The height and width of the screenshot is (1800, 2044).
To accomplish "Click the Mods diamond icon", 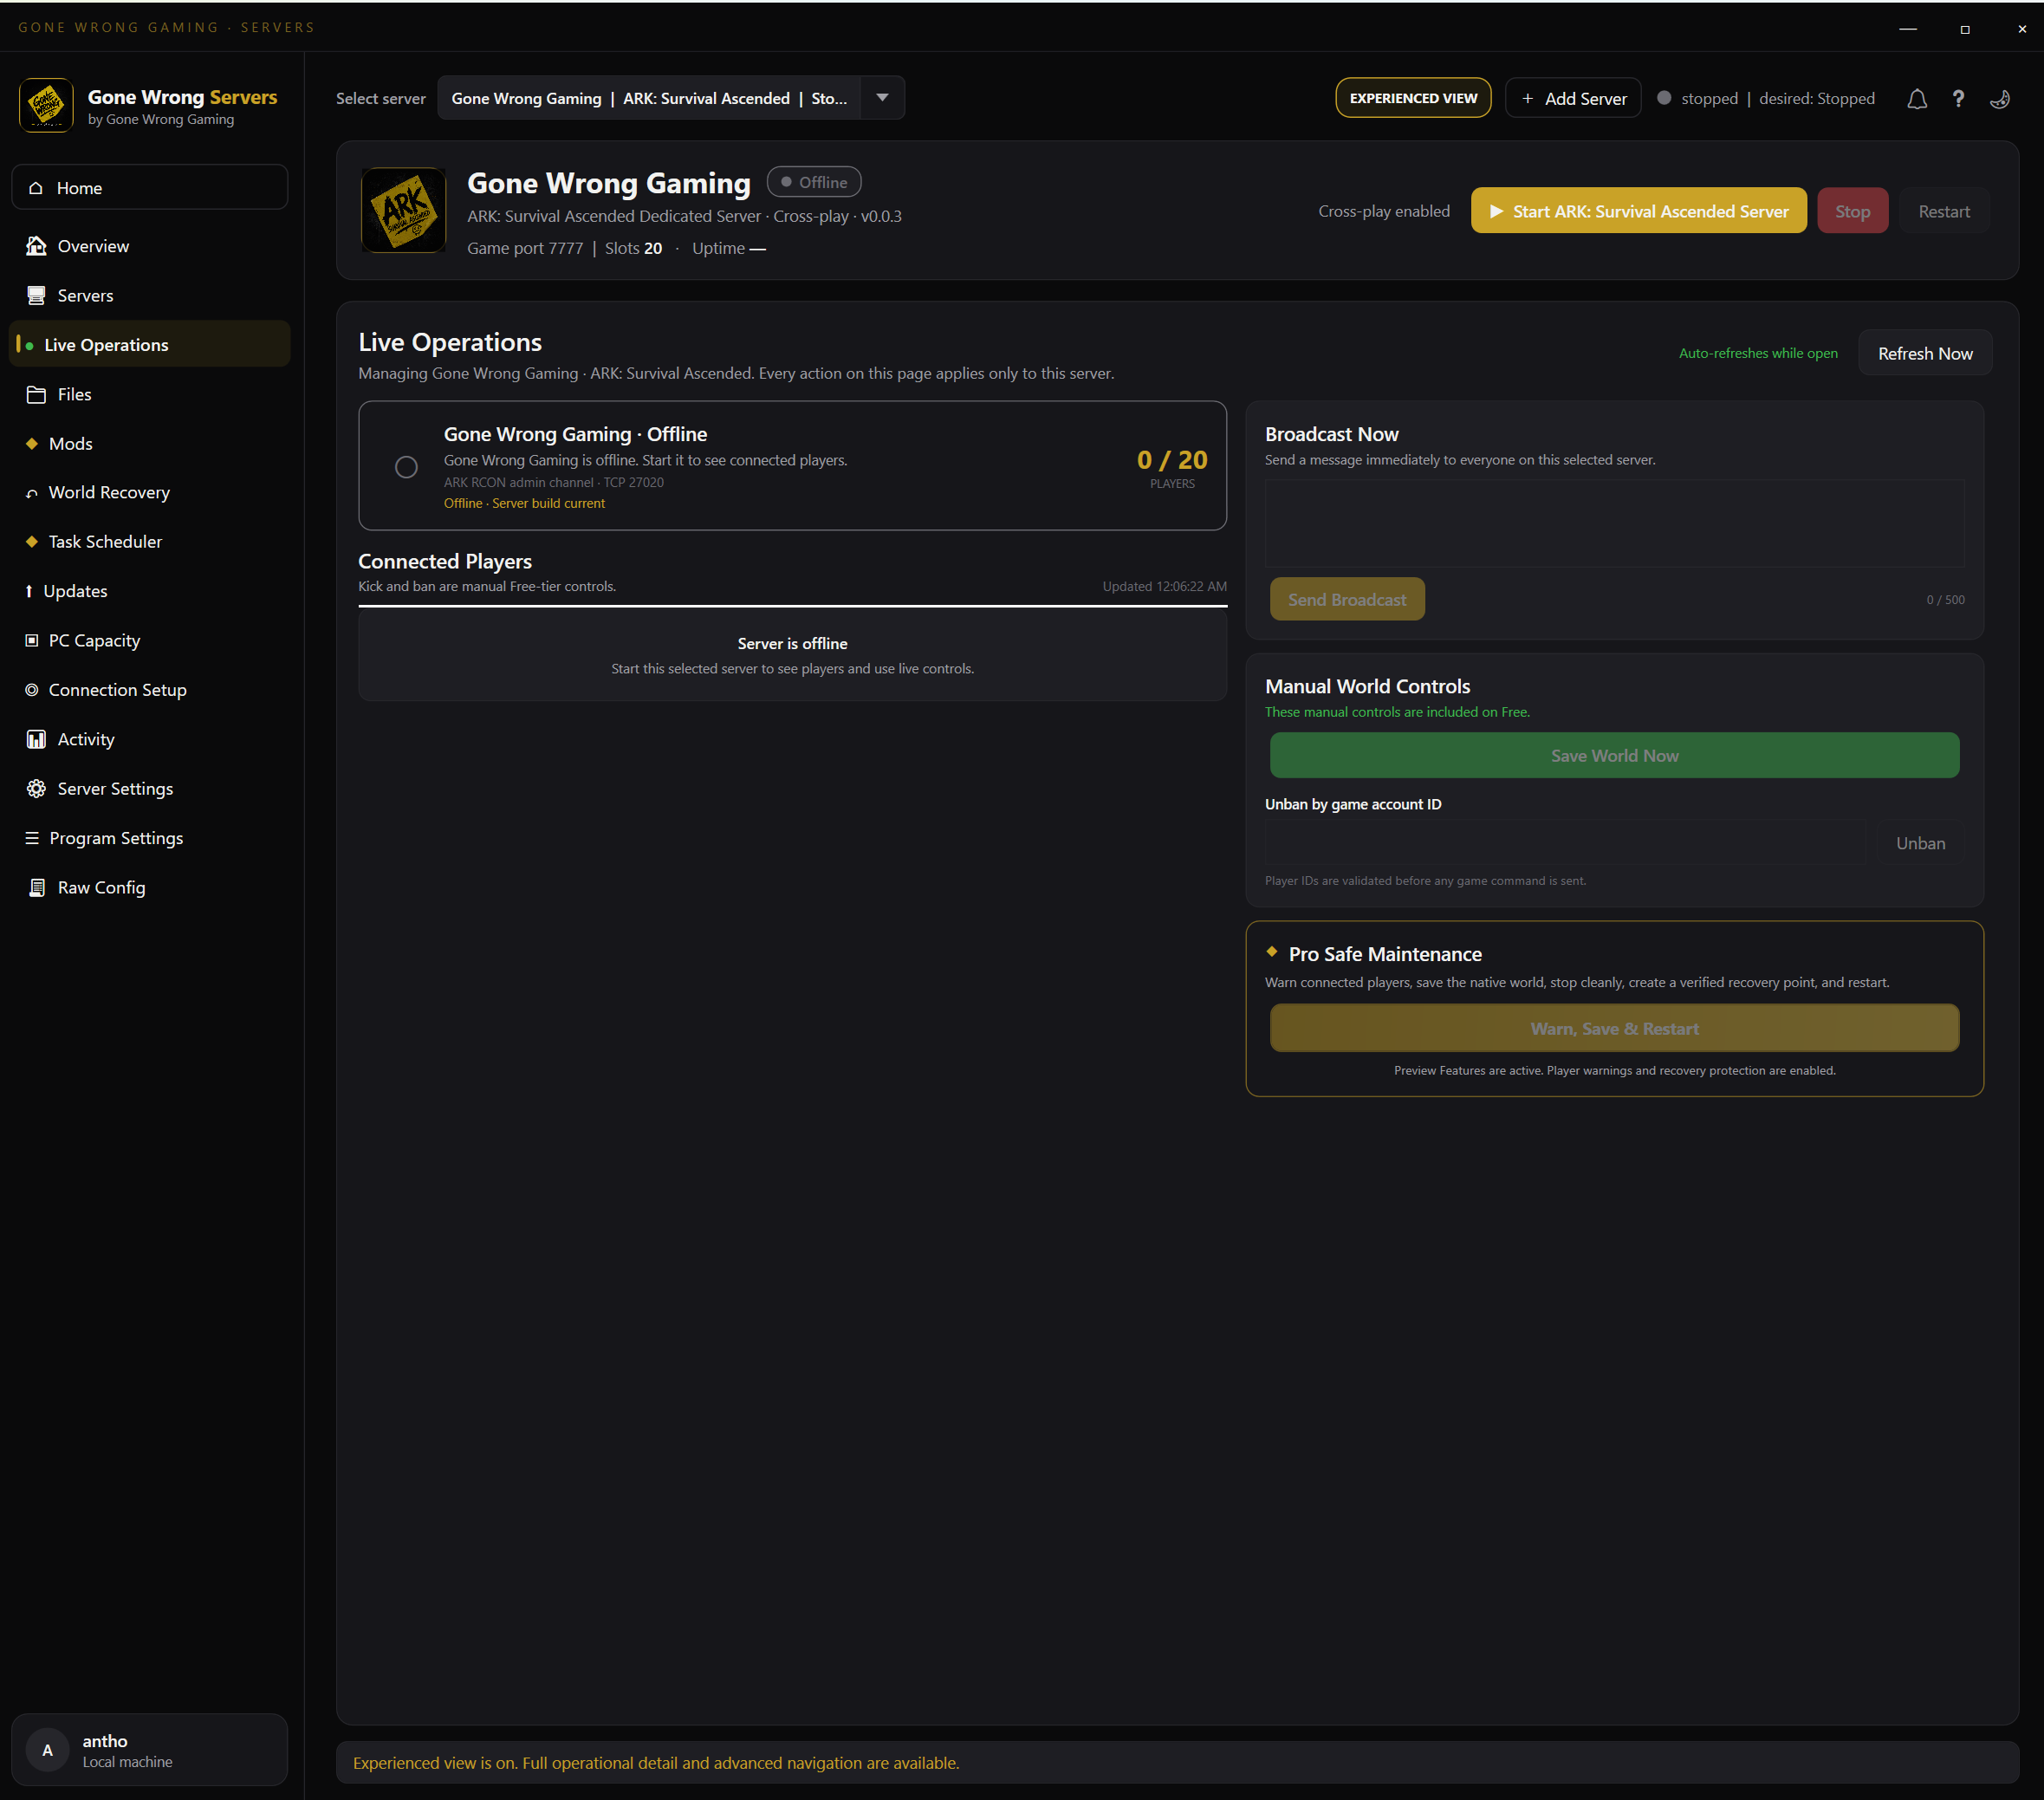I will 32,443.
